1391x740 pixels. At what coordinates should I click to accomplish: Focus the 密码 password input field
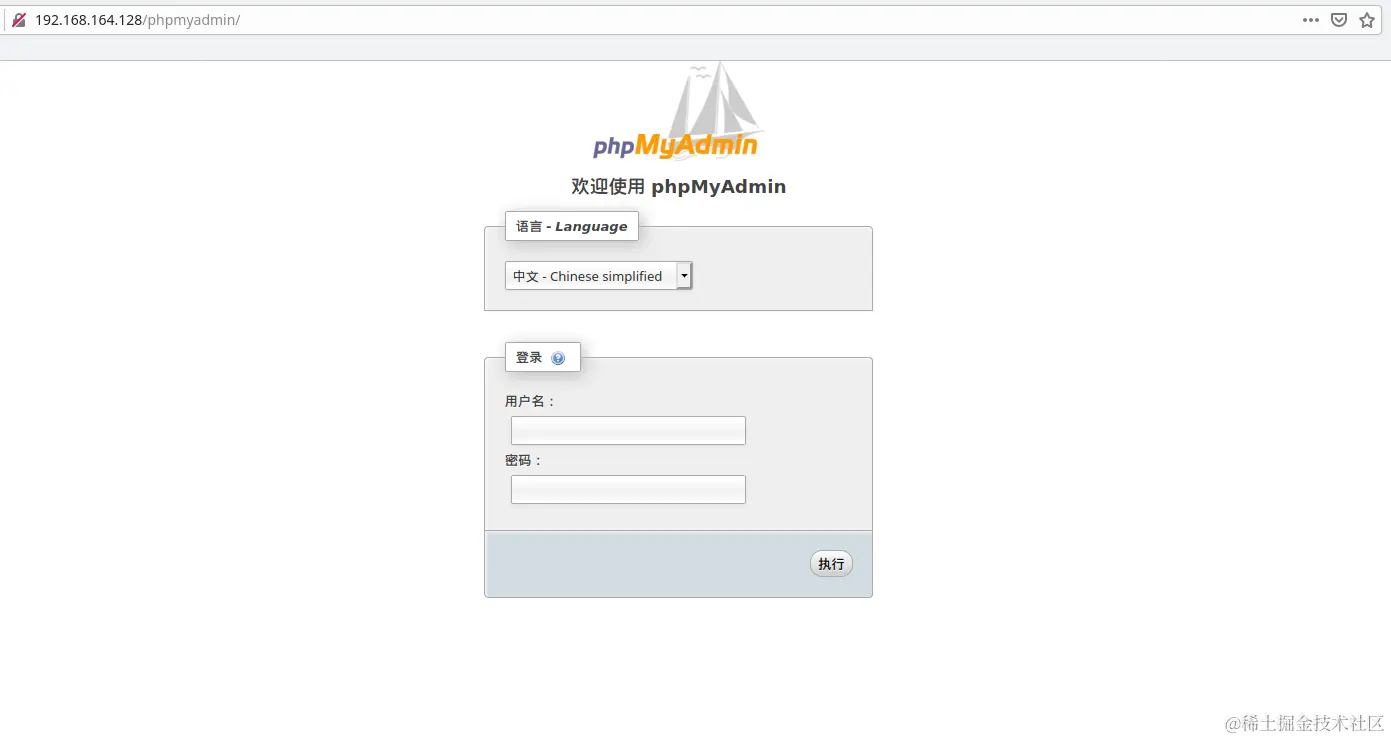(x=628, y=489)
